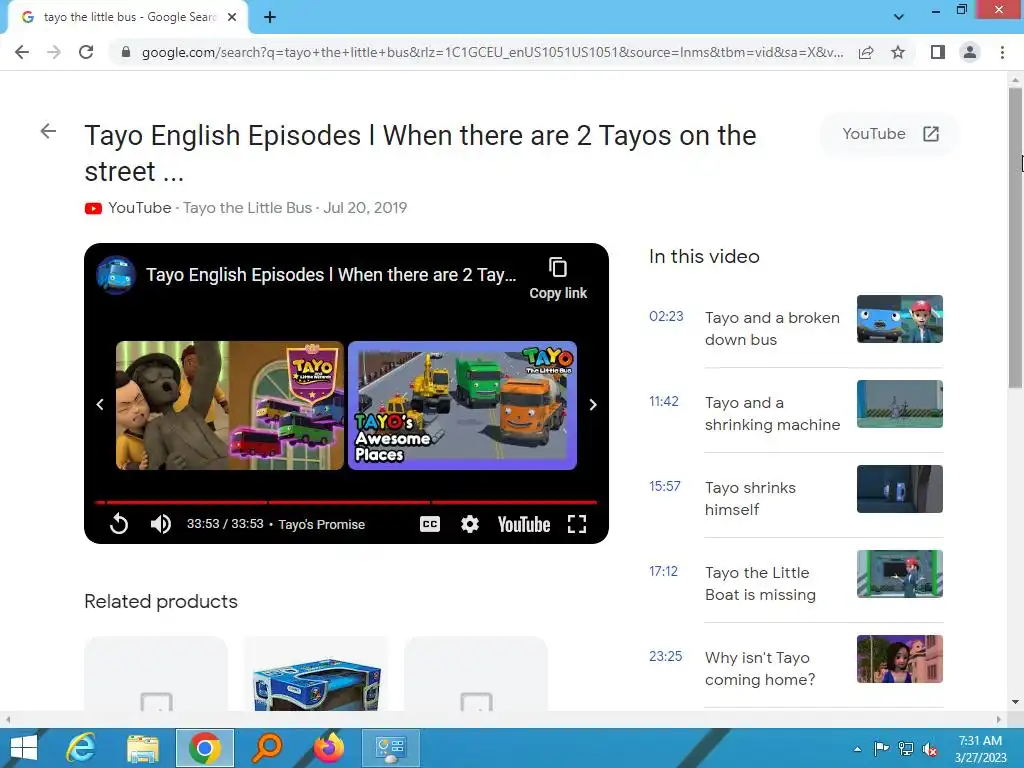1024x768 pixels.
Task: Jump to 23:25 timestamp
Action: coord(665,656)
